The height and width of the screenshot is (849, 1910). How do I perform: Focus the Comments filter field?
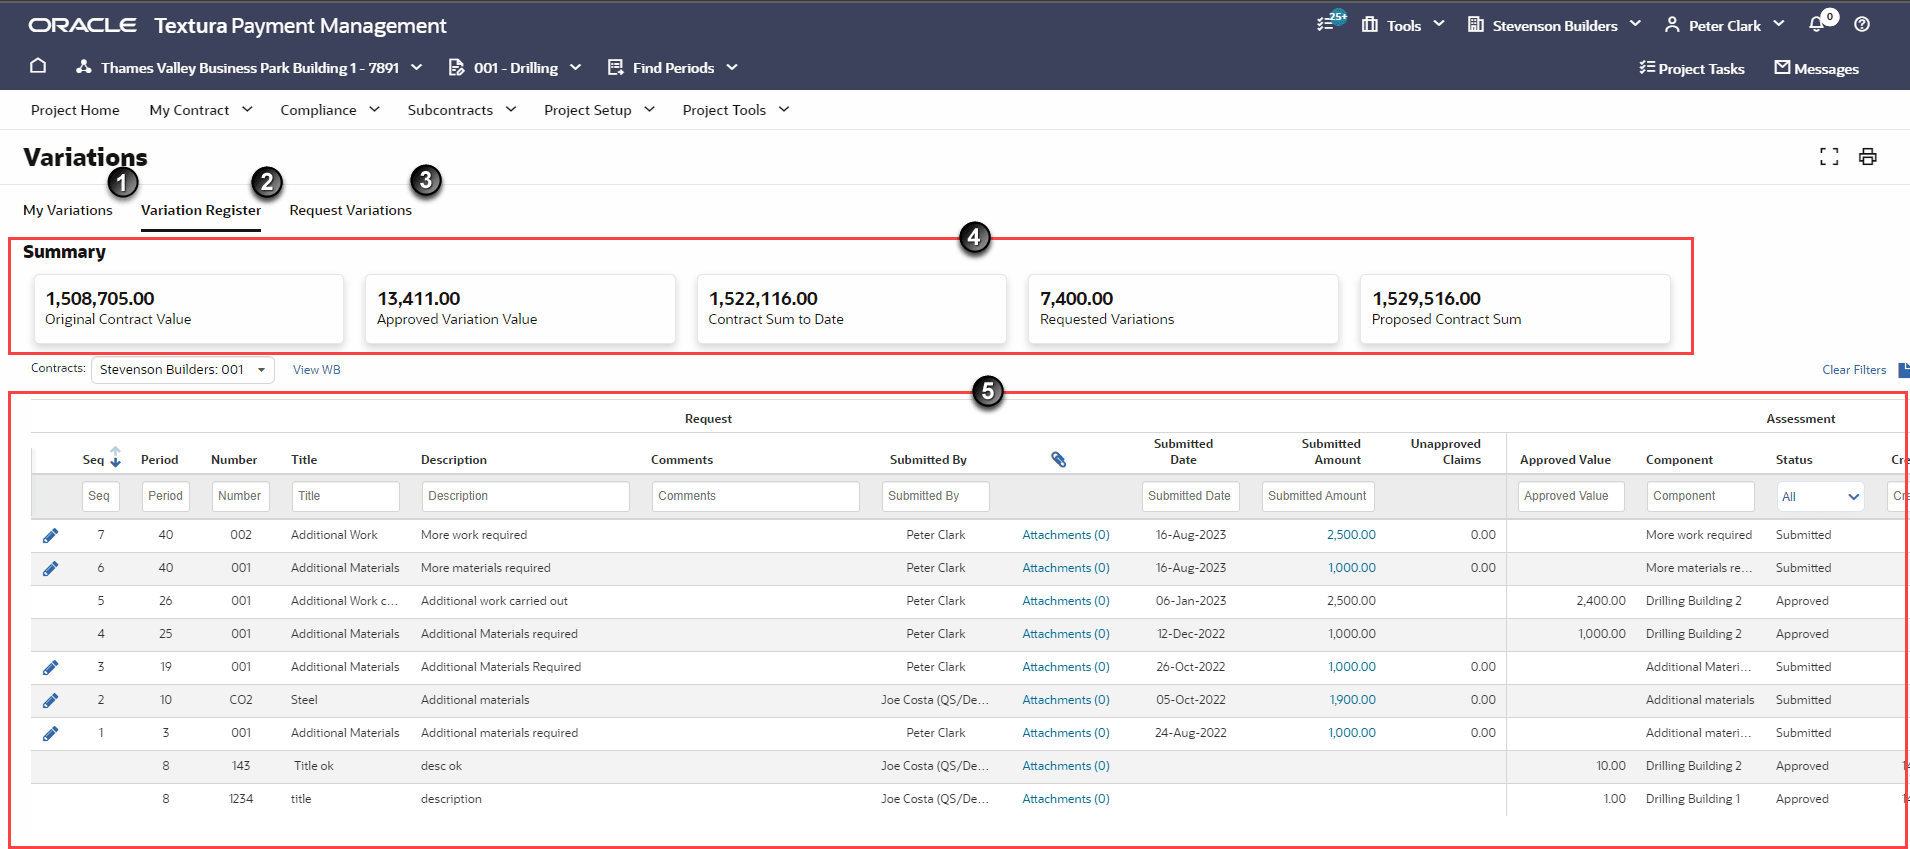755,496
